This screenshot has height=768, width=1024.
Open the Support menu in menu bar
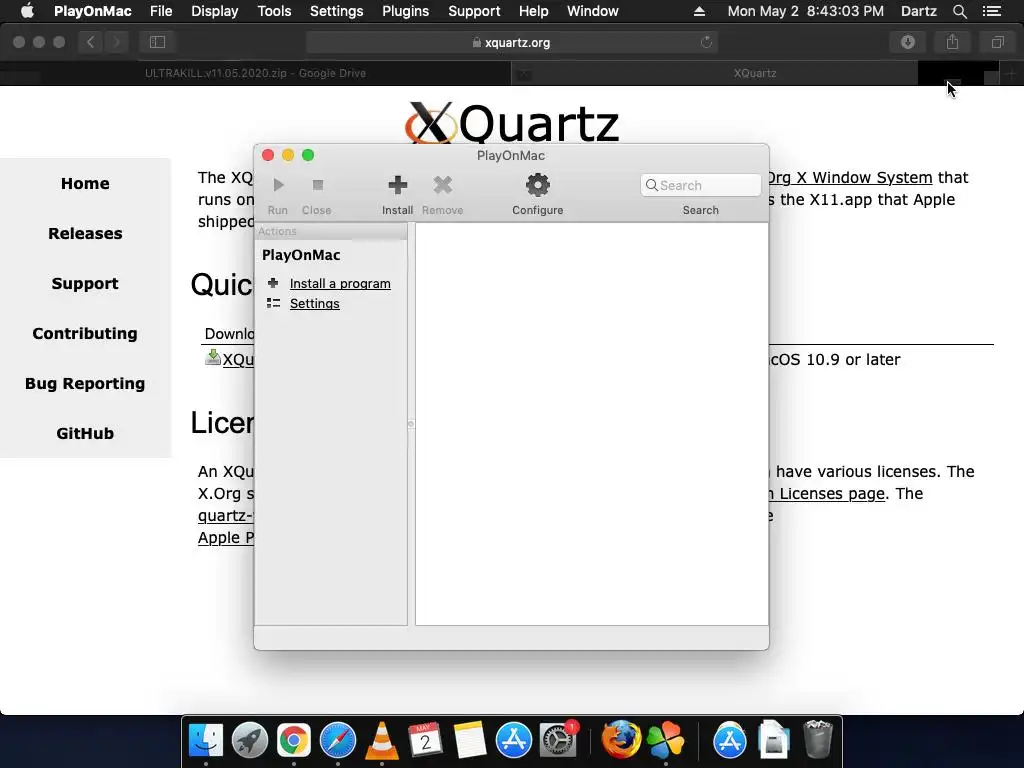[474, 11]
